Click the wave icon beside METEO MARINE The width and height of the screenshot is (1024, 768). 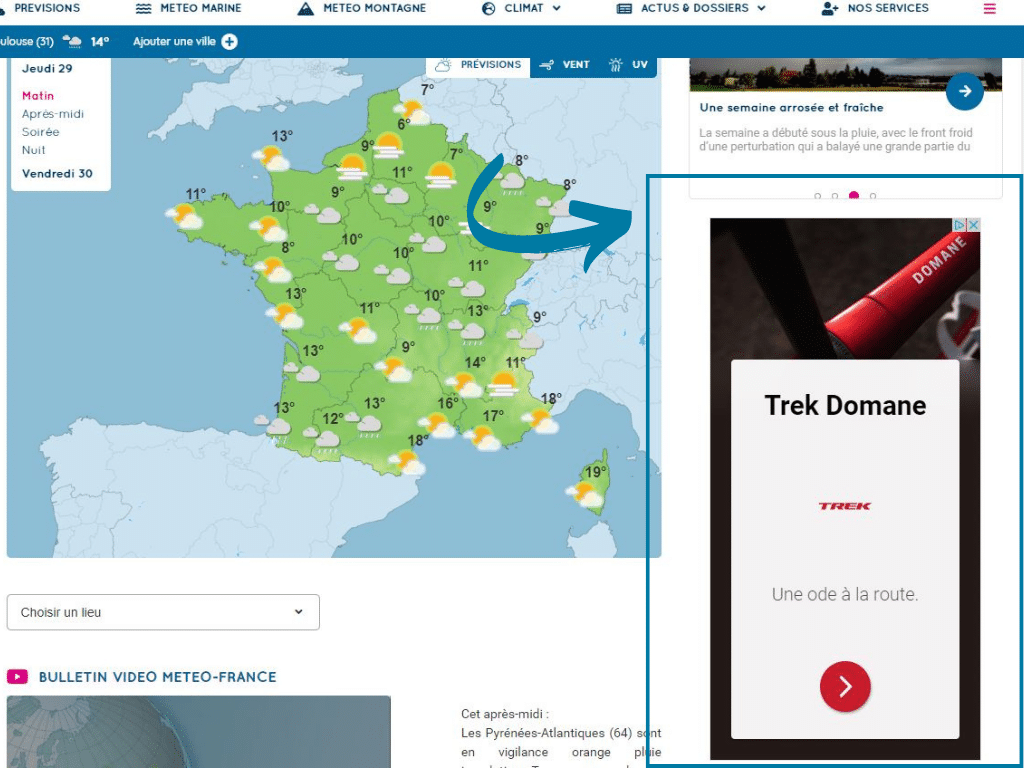[x=144, y=8]
